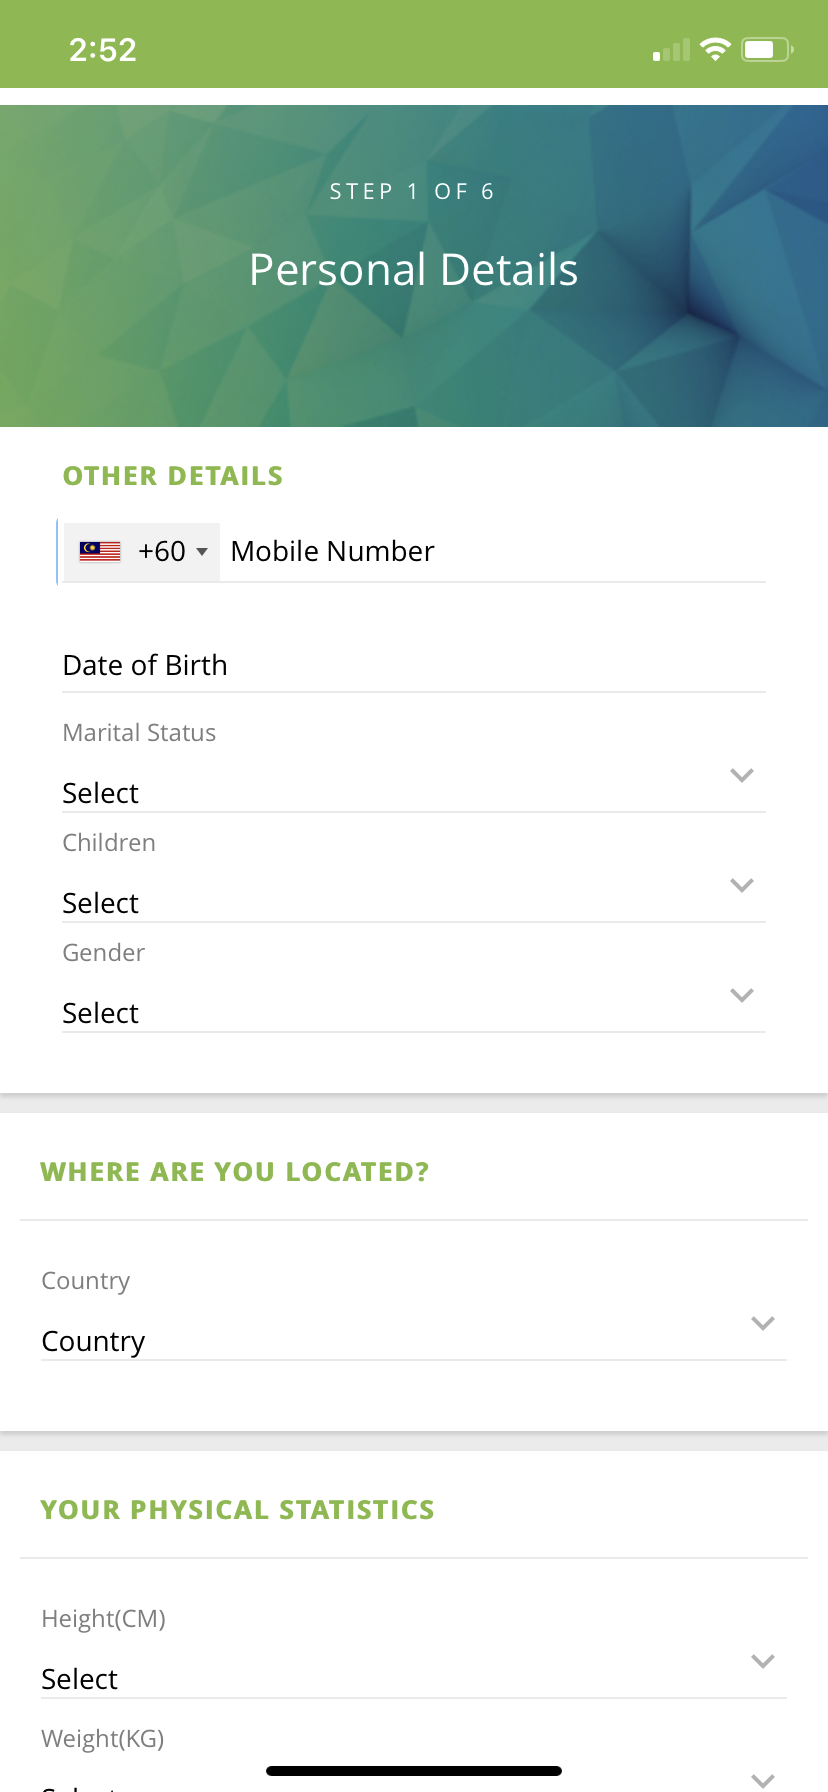Tap the Mobile Number input field
The width and height of the screenshot is (828, 1792).
pyautogui.click(x=490, y=551)
